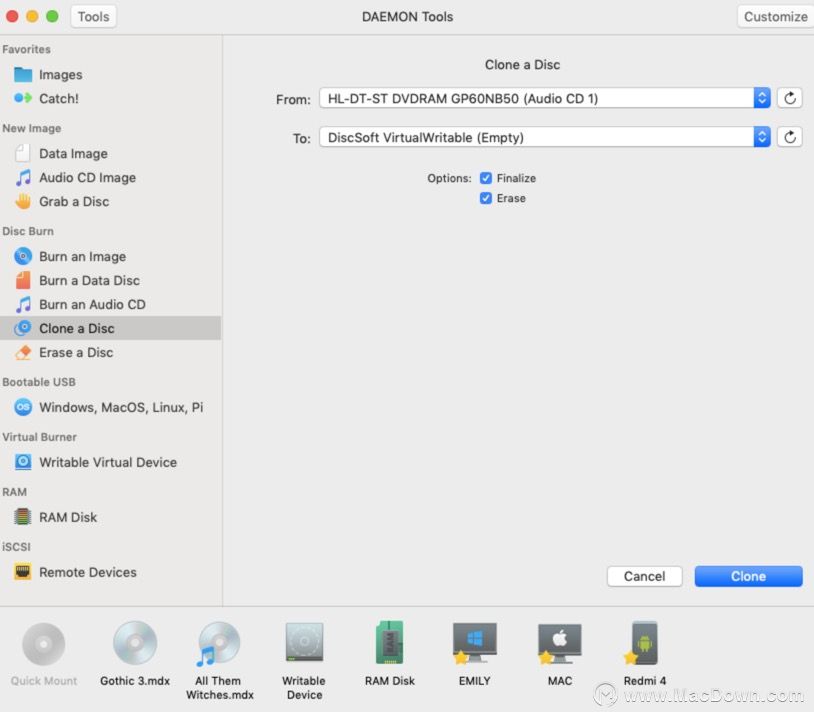Open the Tools menu
This screenshot has height=712, width=814.
(93, 17)
